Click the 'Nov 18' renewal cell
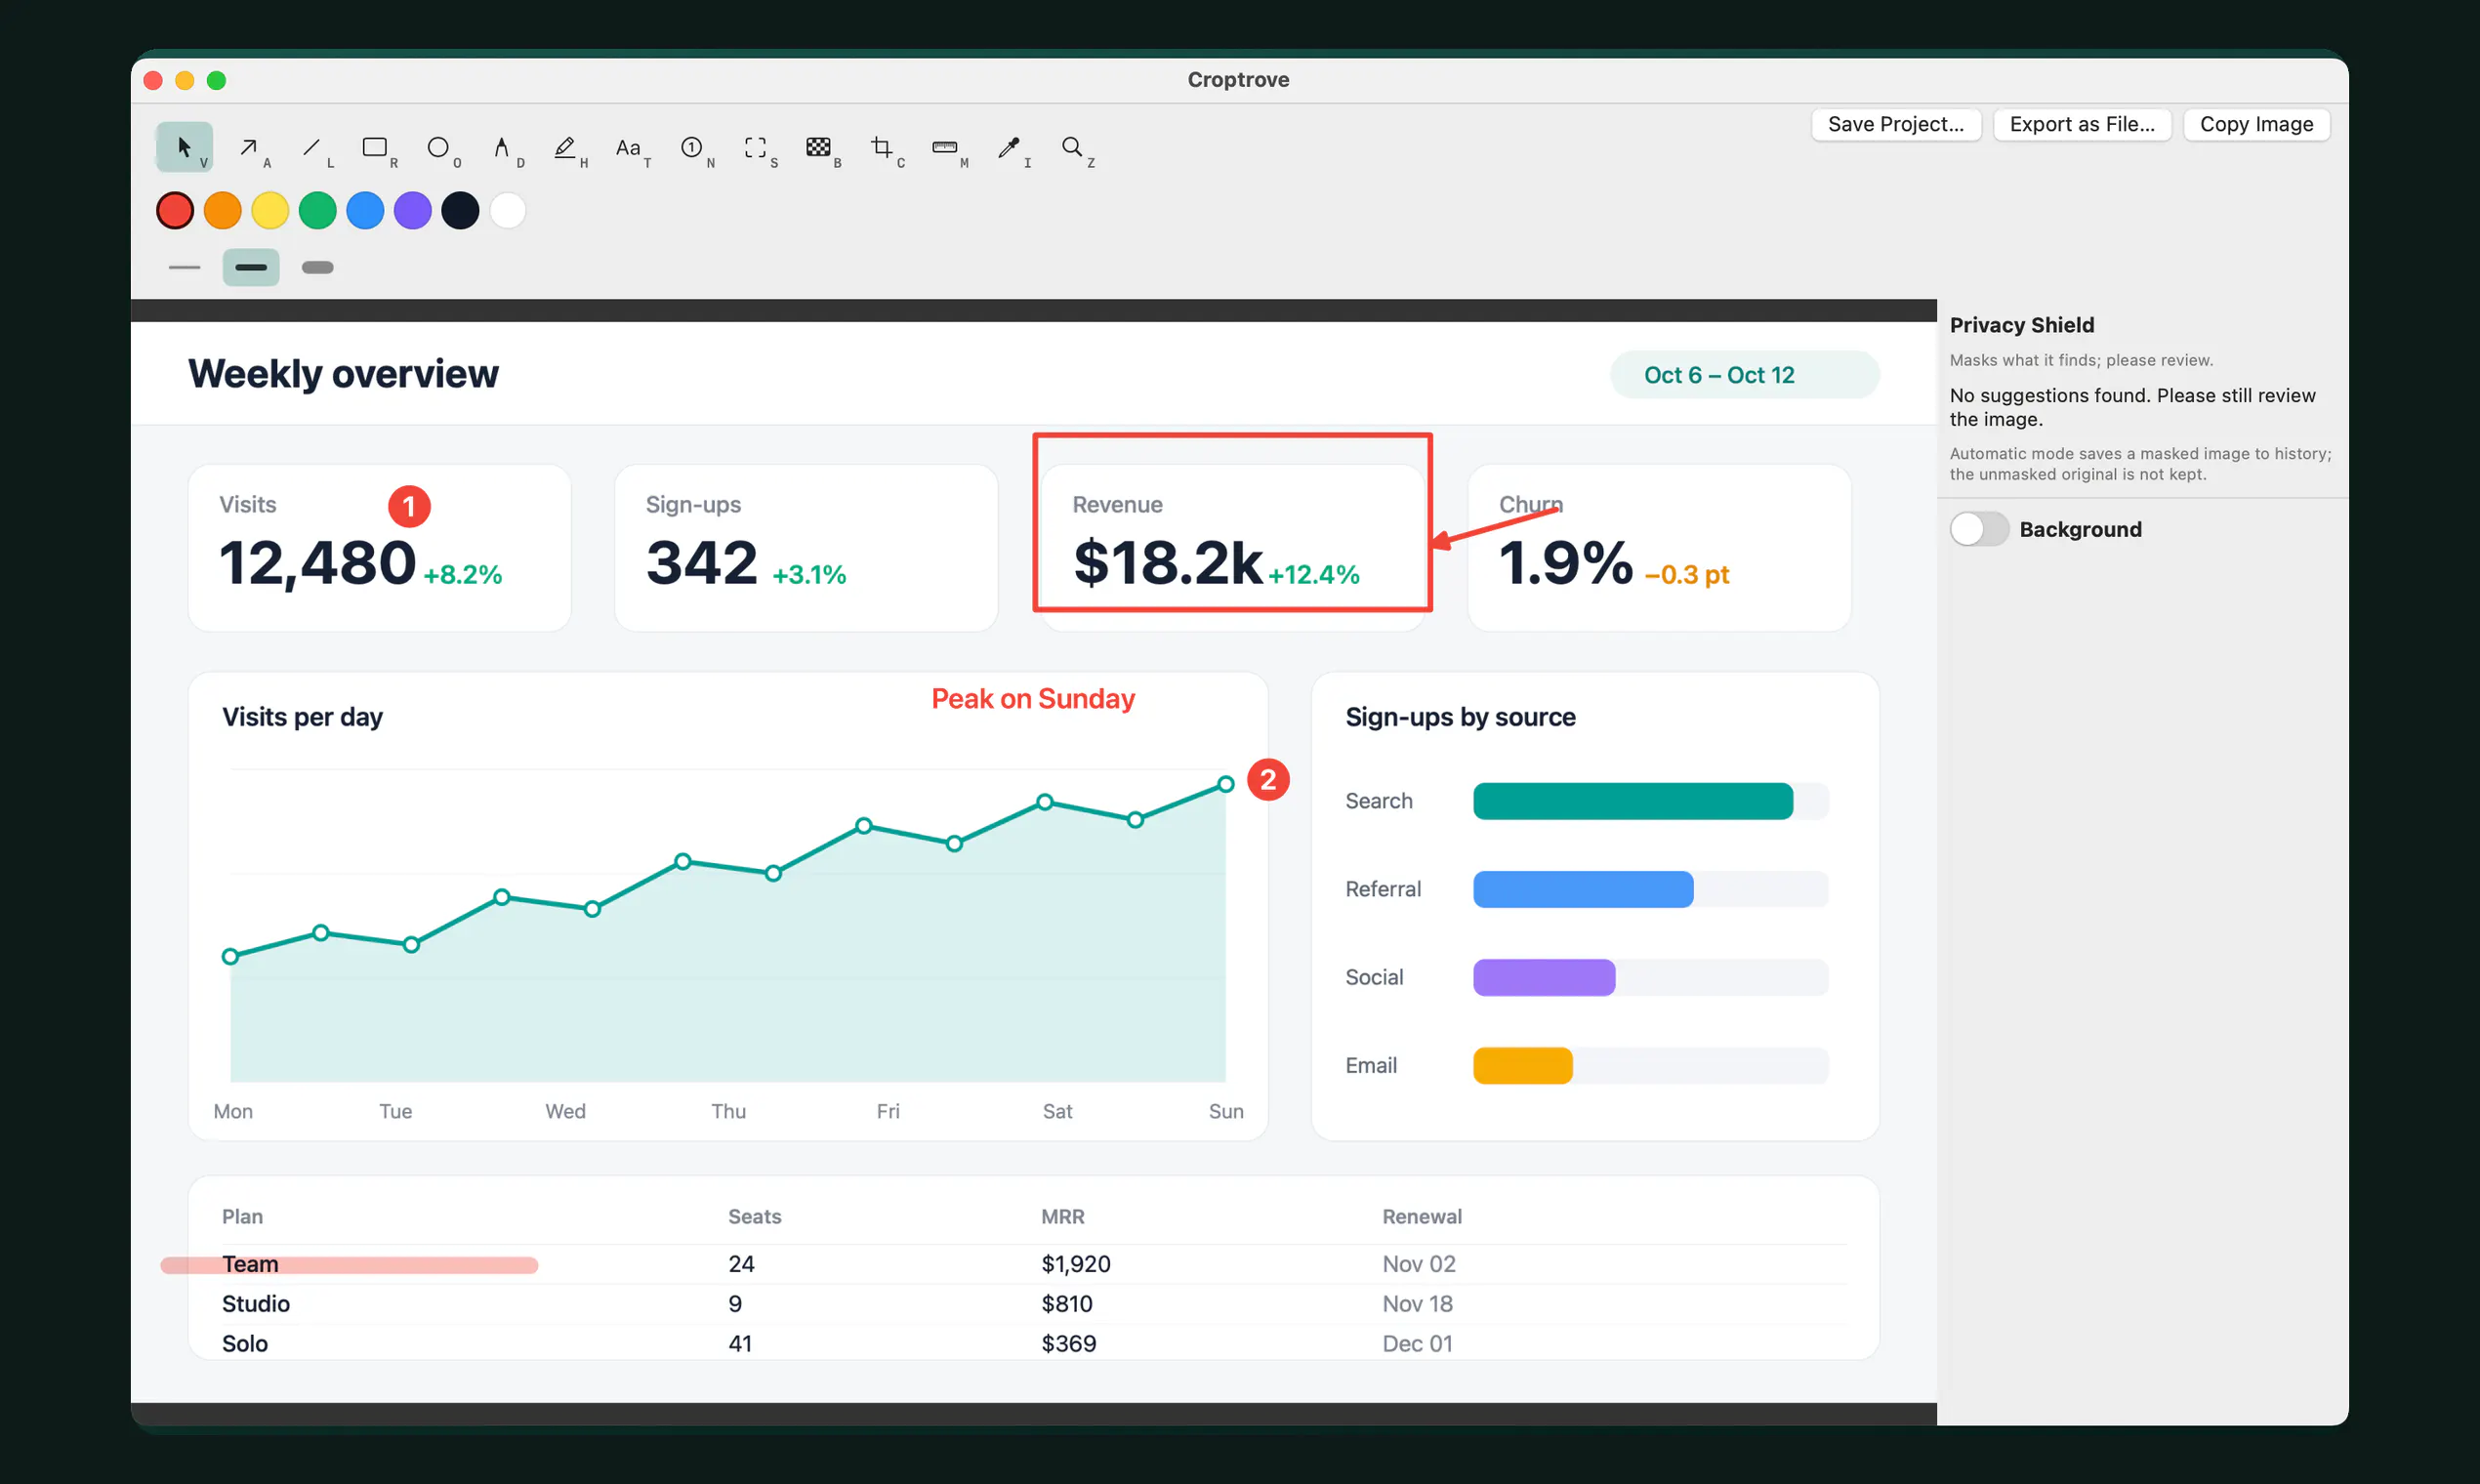2480x1484 pixels. pos(1417,1304)
